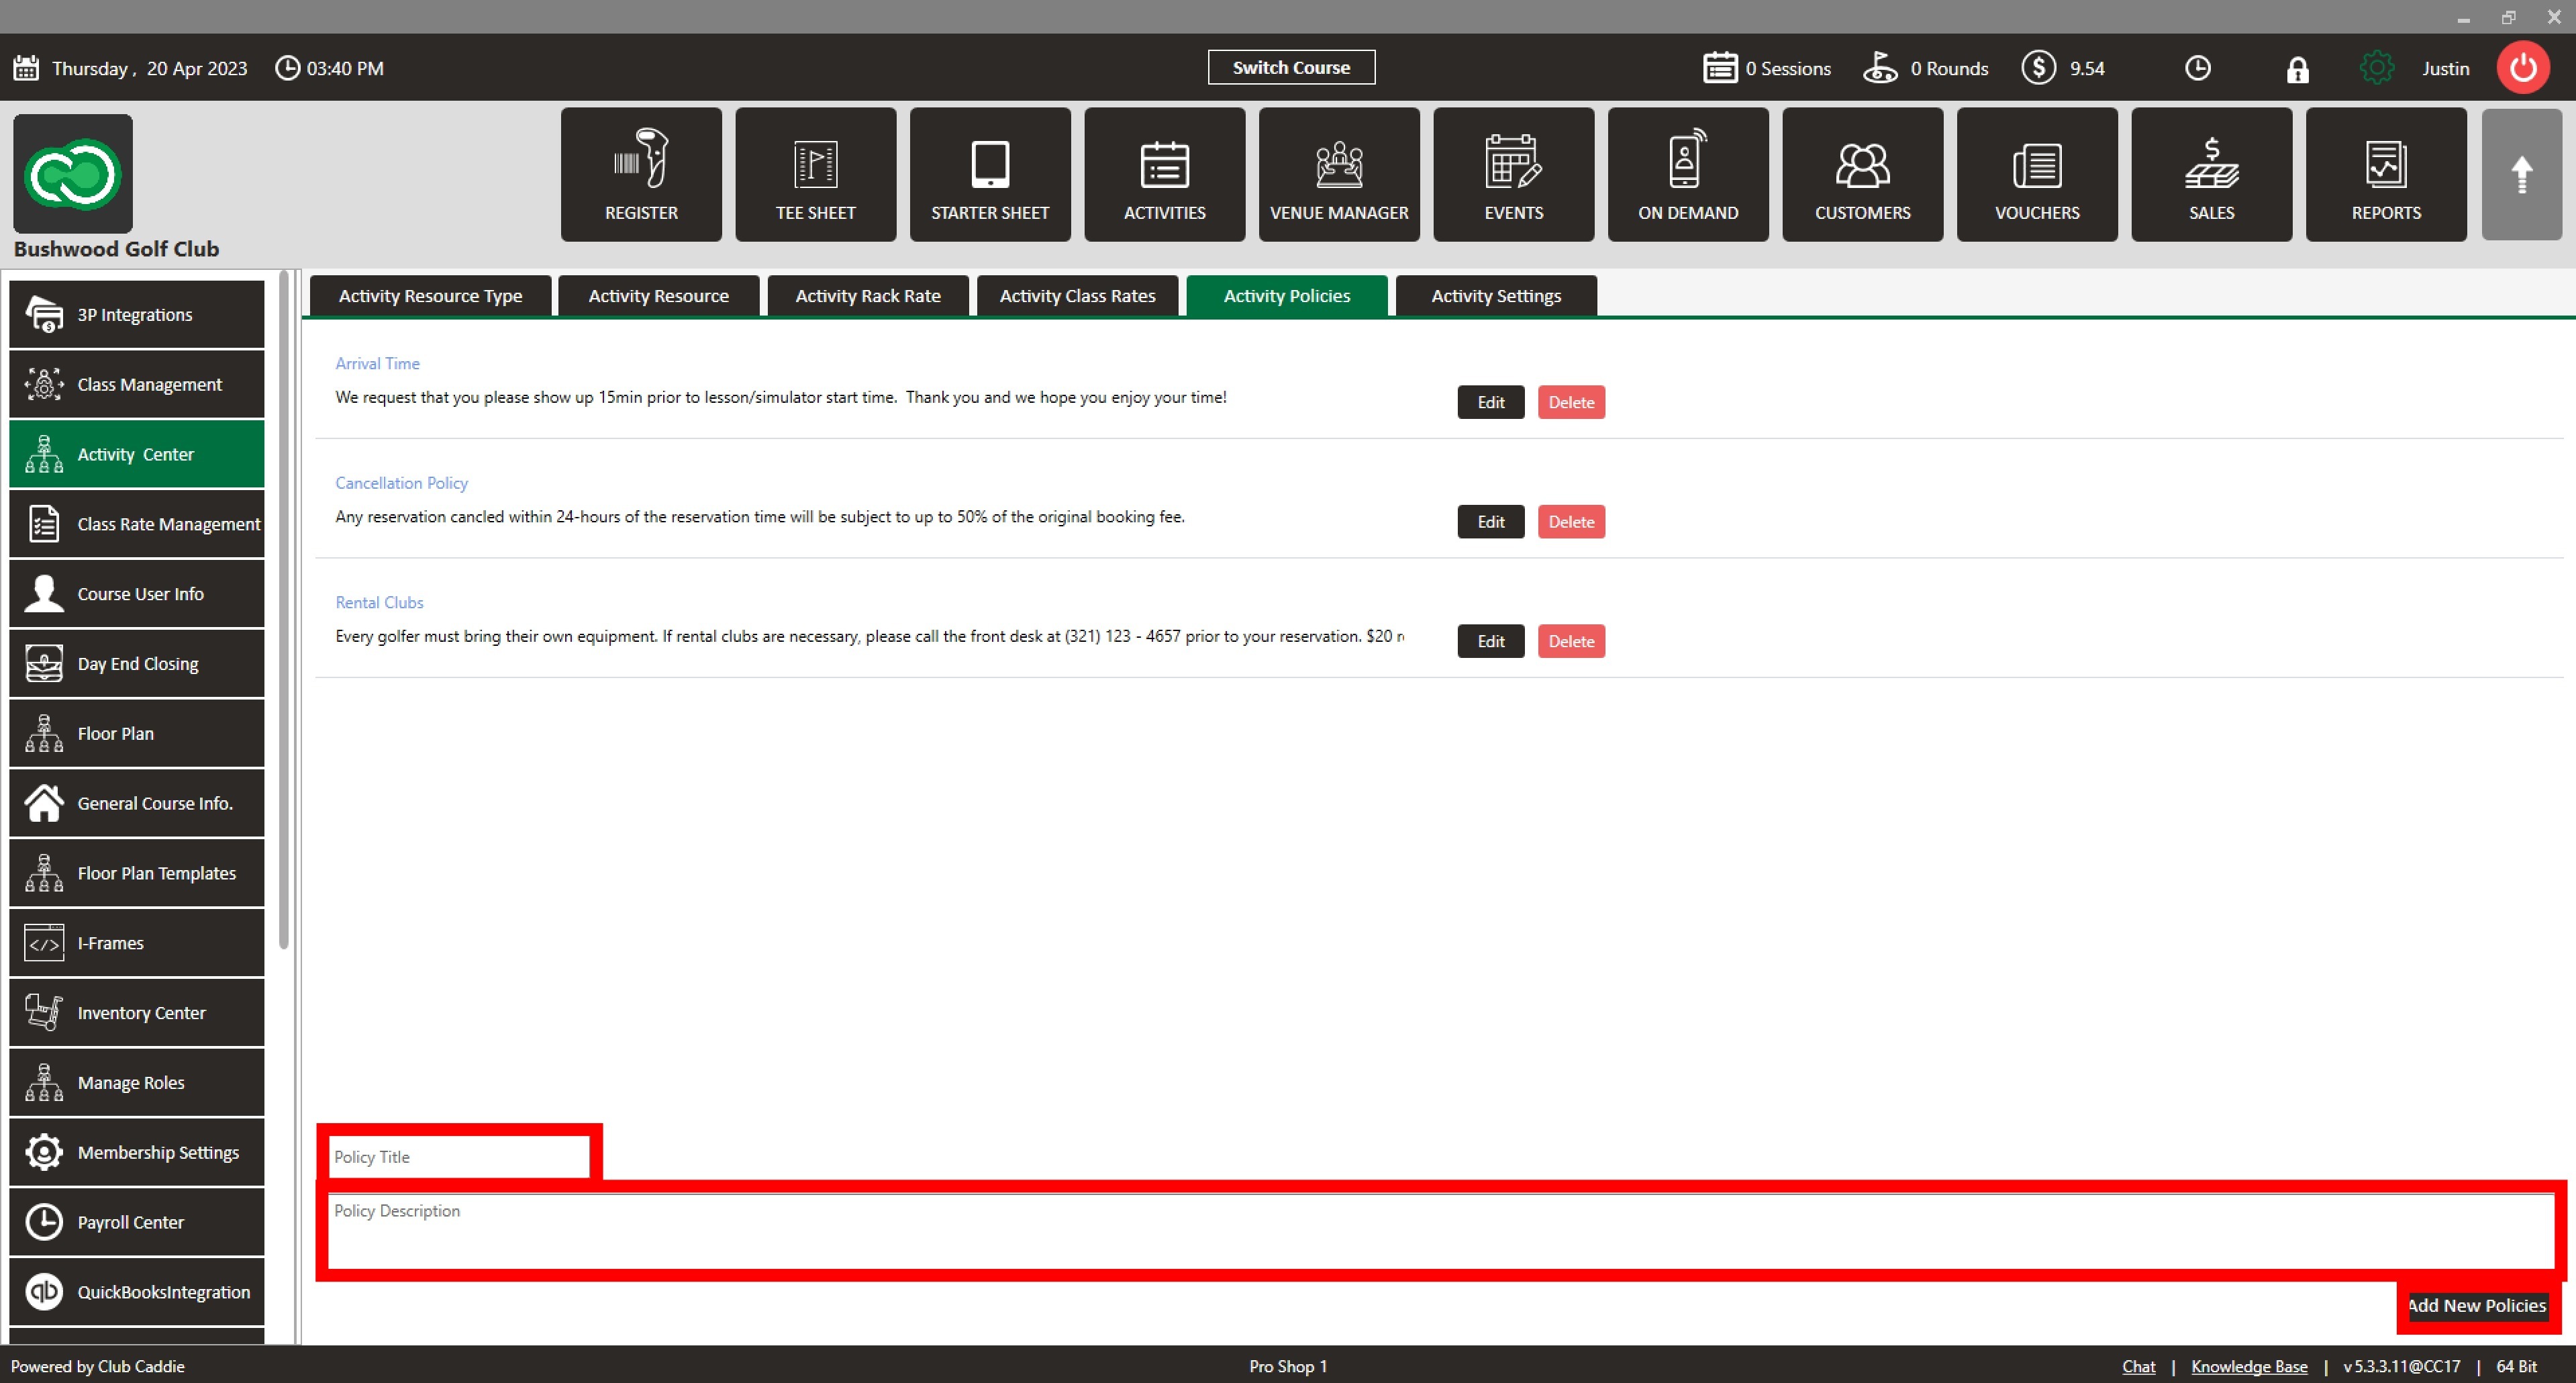
Task: Edit the Cancellation Policy
Action: click(x=1490, y=521)
